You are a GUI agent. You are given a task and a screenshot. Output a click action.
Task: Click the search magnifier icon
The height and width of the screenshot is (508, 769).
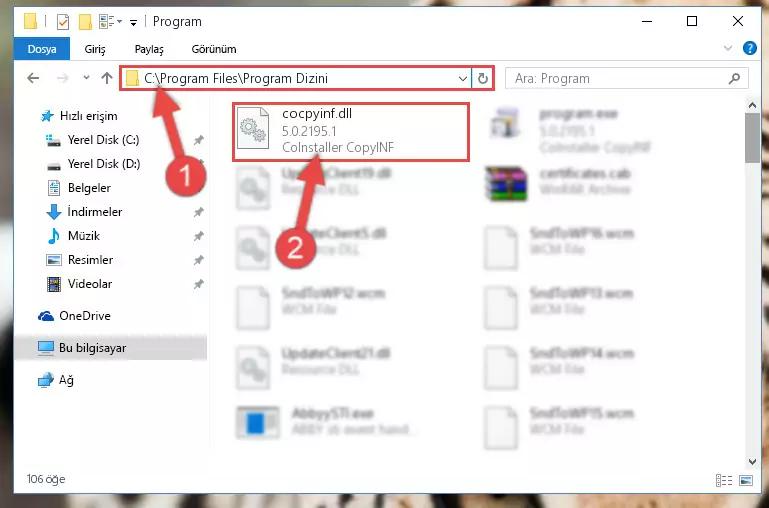pyautogui.click(x=734, y=78)
